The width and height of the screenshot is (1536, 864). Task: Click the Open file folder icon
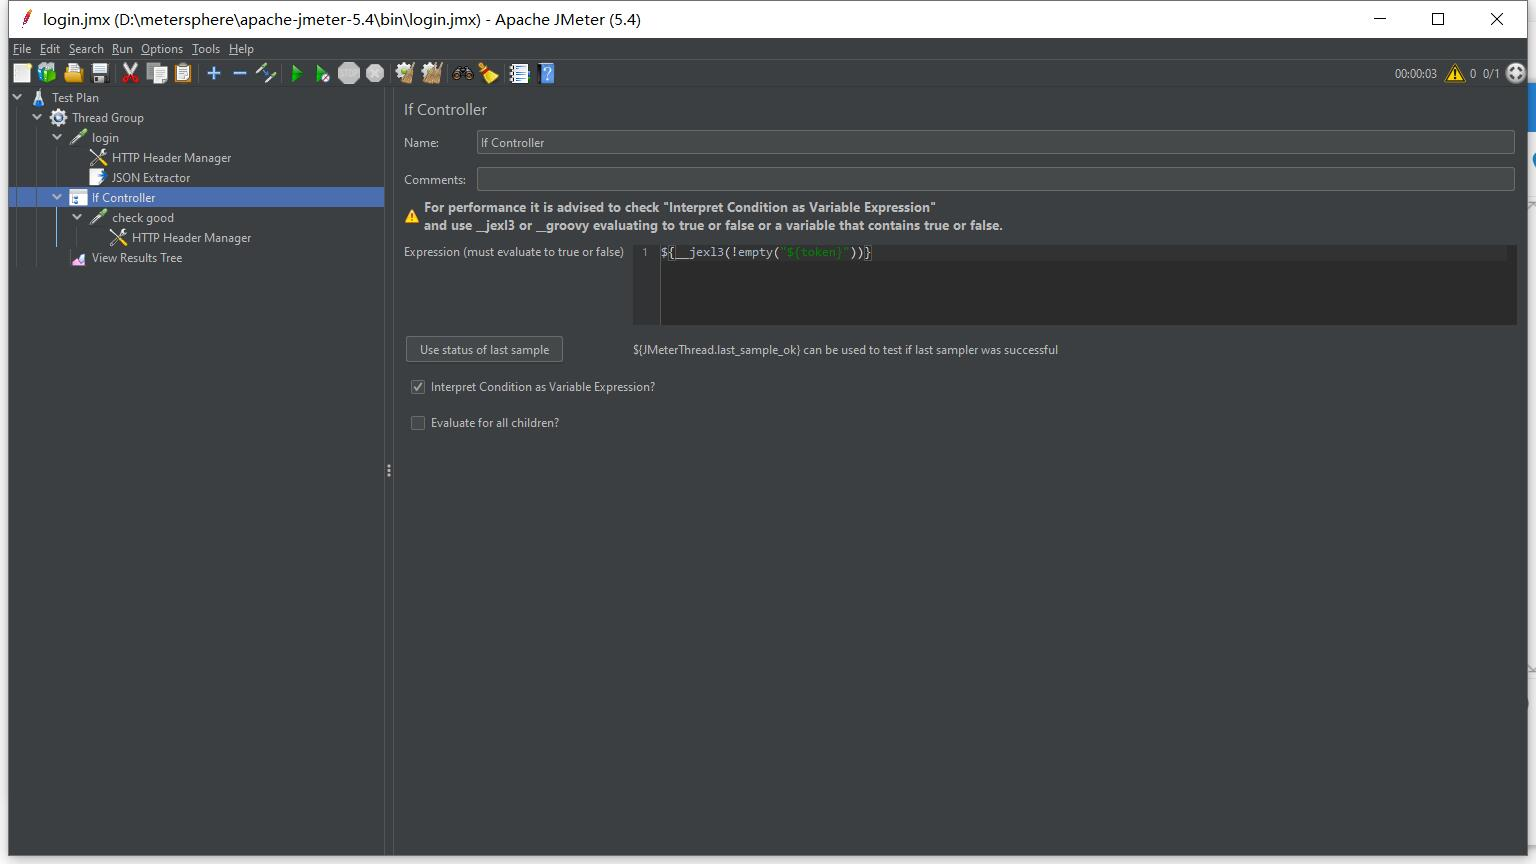tap(73, 73)
